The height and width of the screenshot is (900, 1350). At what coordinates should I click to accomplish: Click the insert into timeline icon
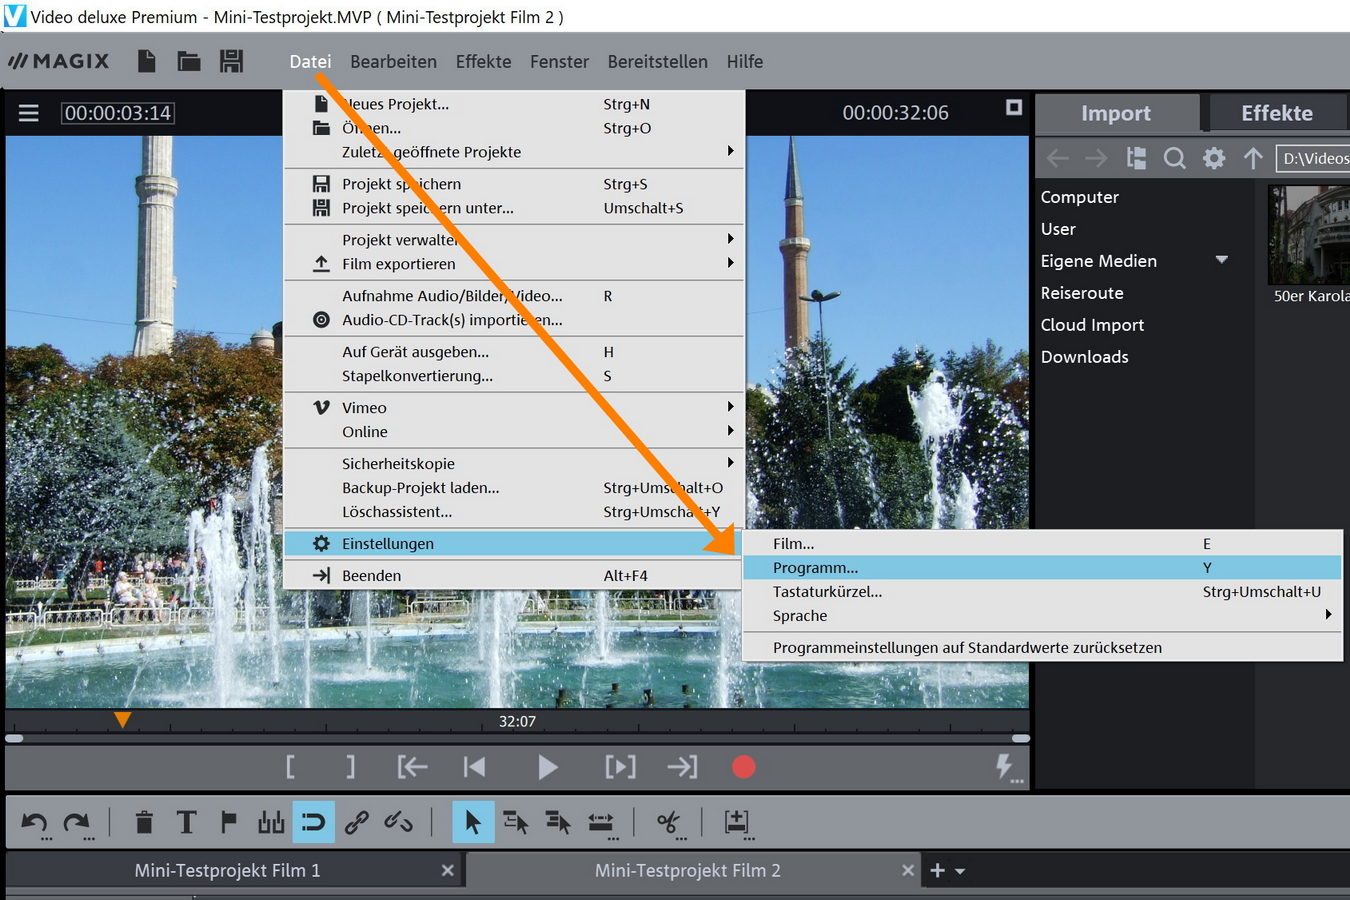tap(737, 823)
